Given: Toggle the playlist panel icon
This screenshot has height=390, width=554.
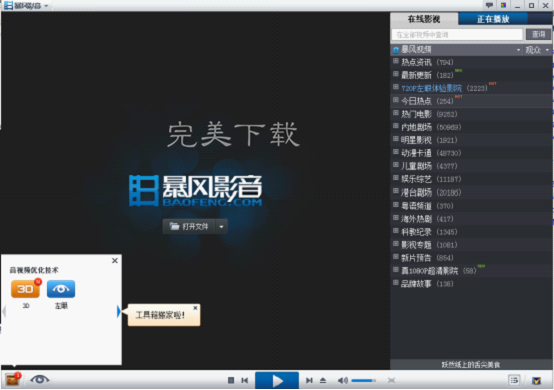Looking at the screenshot, I should (514, 380).
